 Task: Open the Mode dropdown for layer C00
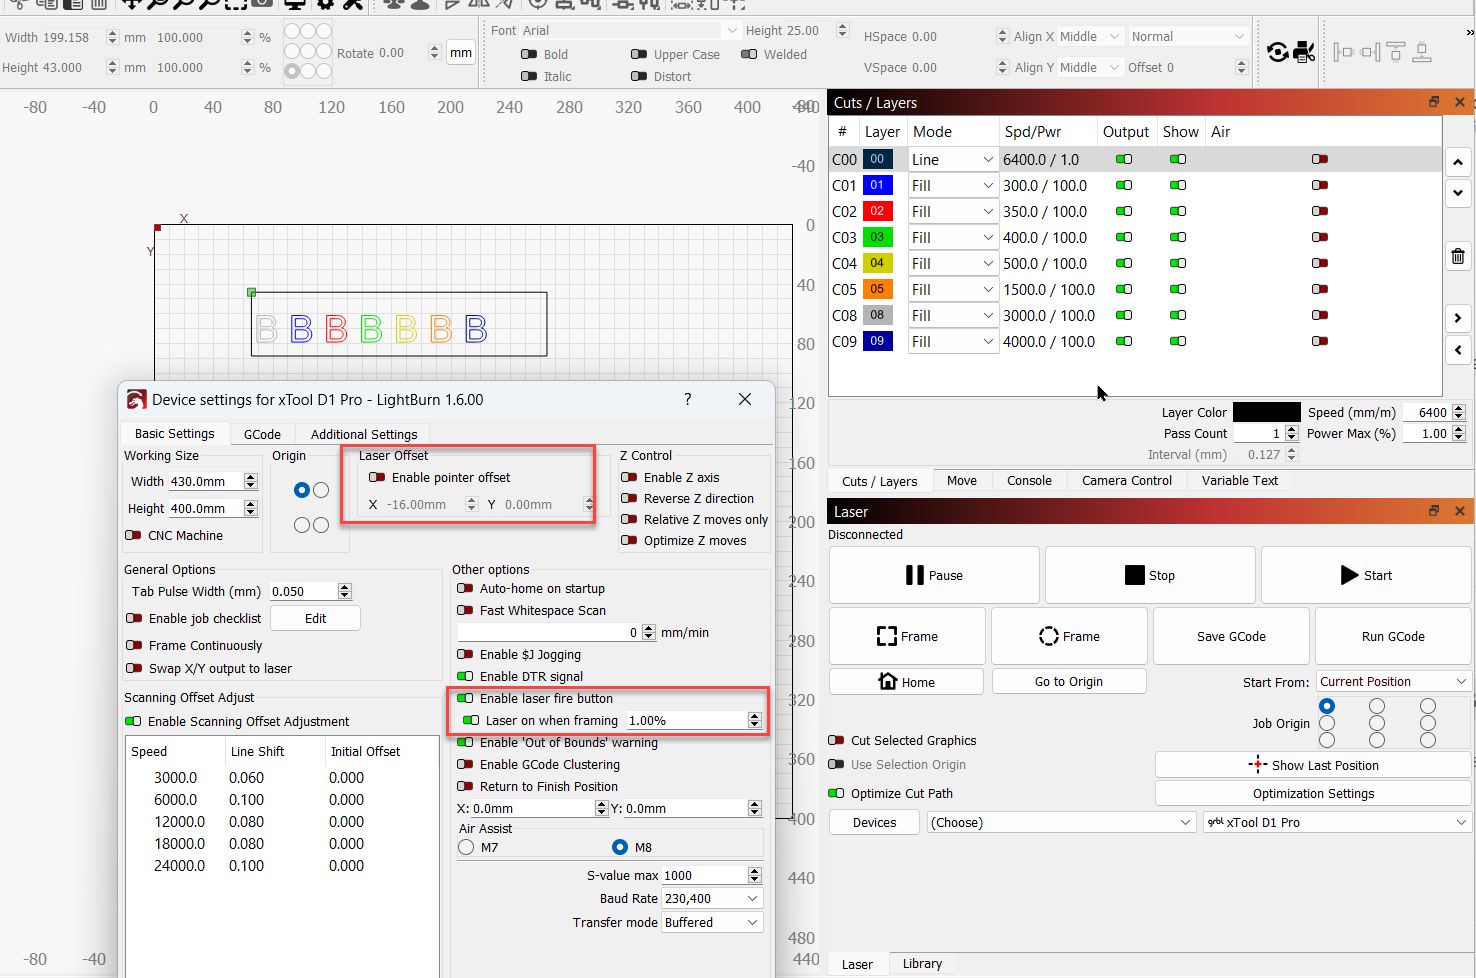(x=953, y=159)
